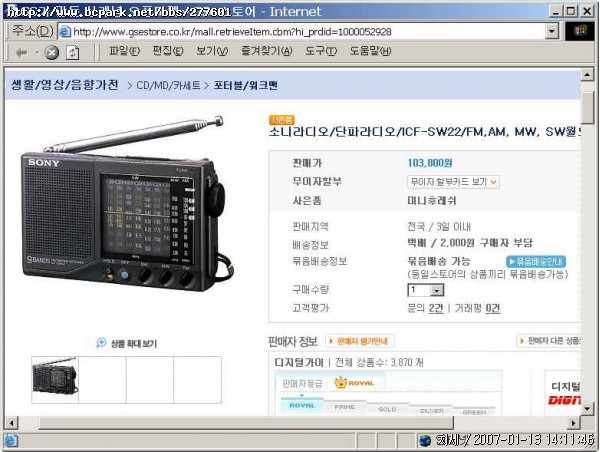Click the 전국 / 3일 이내 text
Image resolution: width=600 pixels, height=452 pixels.
click(439, 227)
